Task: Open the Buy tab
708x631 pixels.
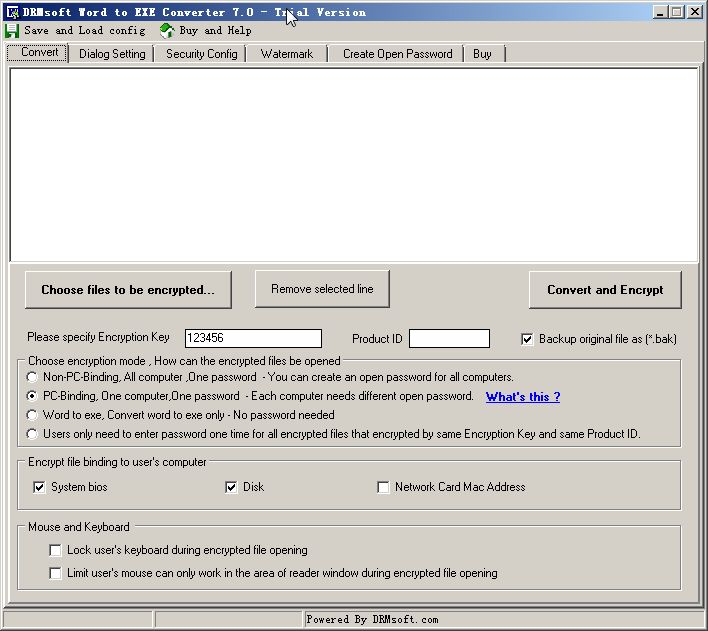Action: point(482,54)
